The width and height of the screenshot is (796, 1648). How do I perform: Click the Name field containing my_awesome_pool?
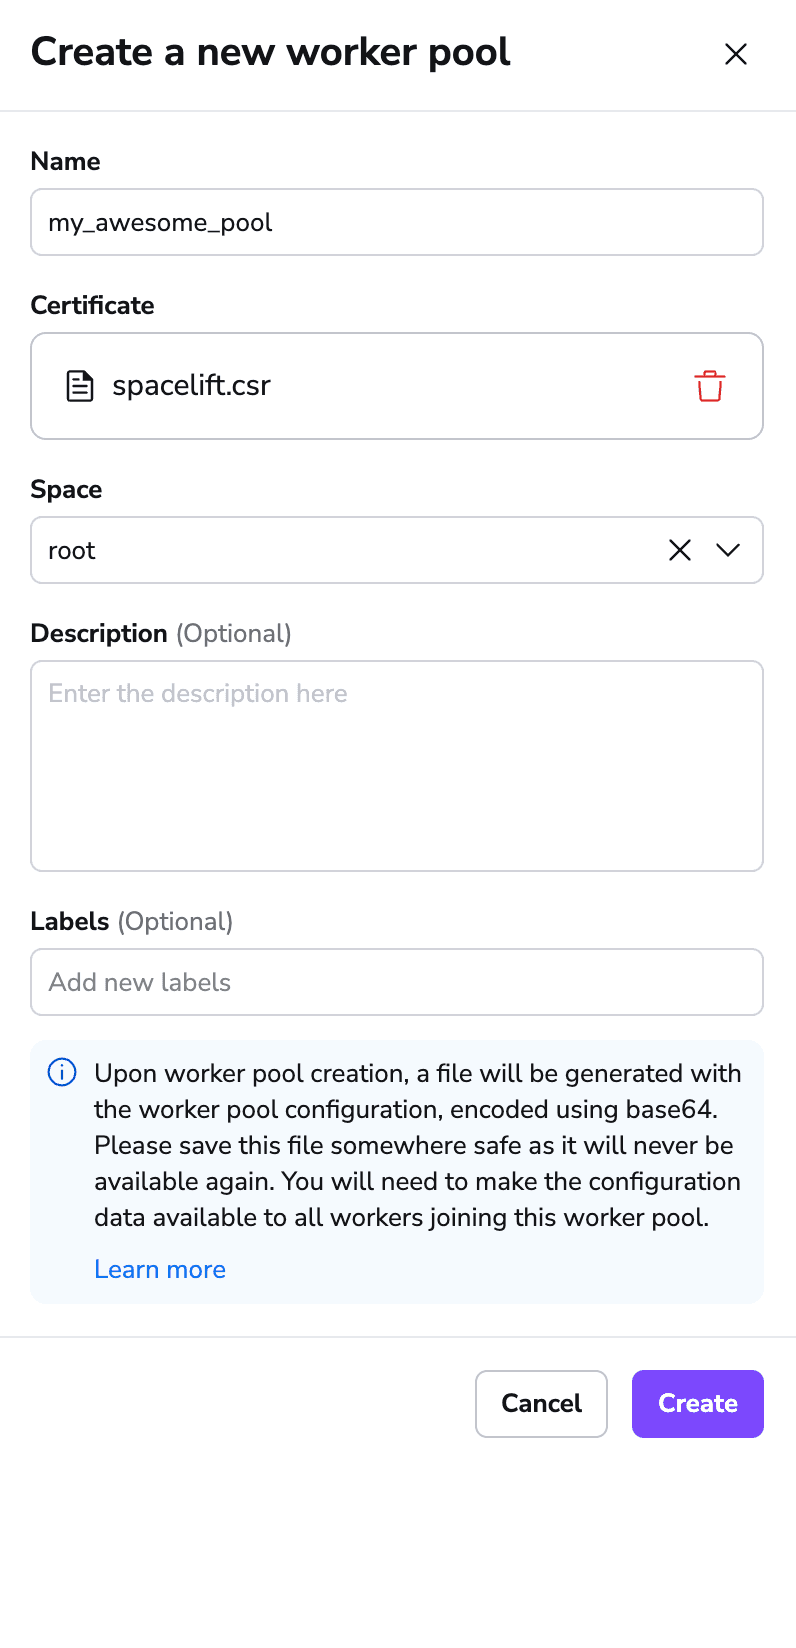pos(397,221)
